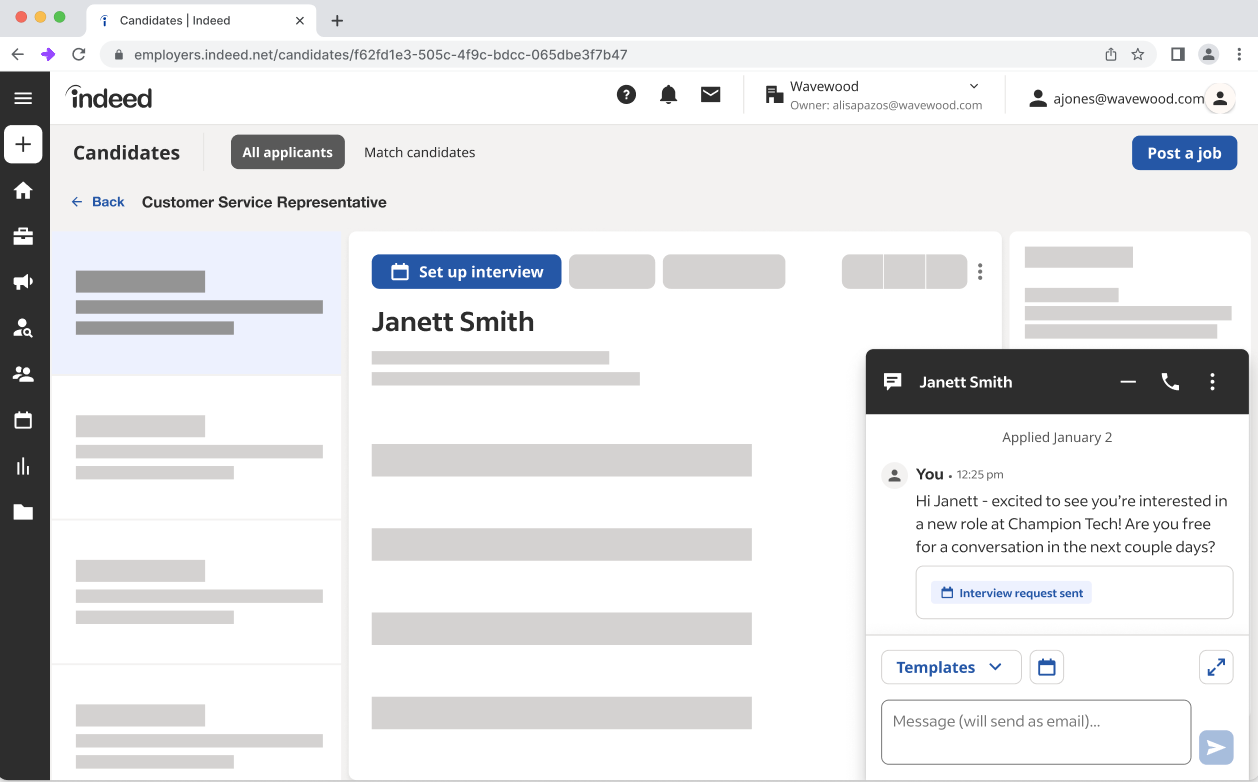
Task: Expand the chat panel to full size
Action: click(x=1216, y=667)
